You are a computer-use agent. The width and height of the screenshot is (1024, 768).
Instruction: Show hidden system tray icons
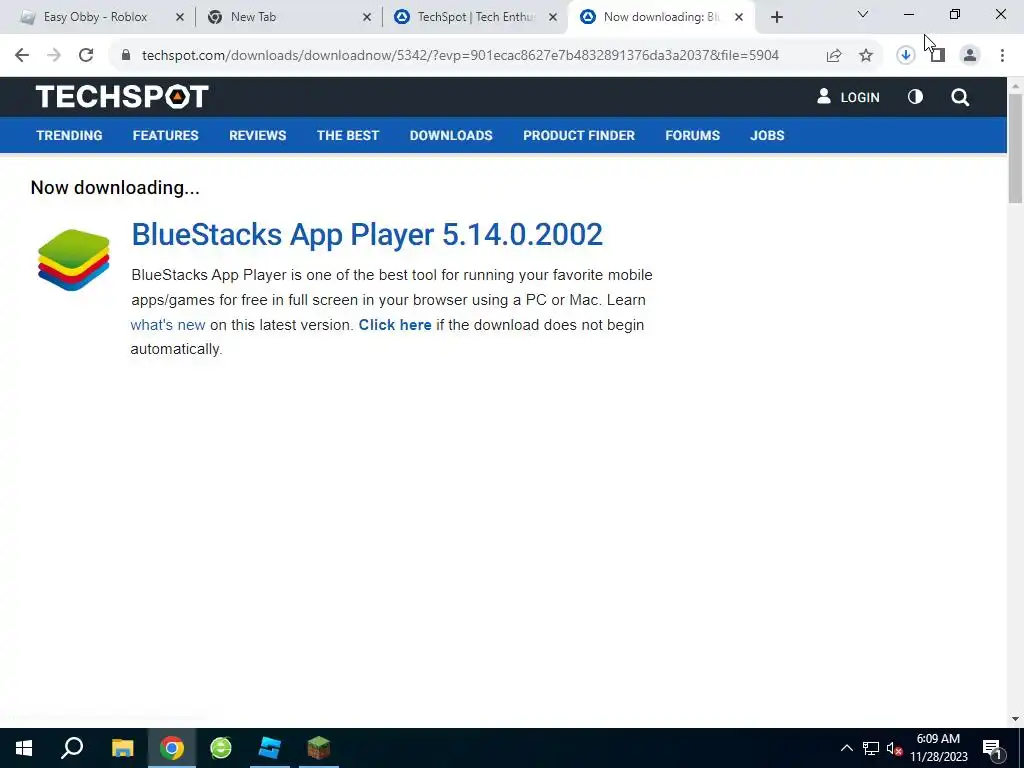pyautogui.click(x=846, y=748)
